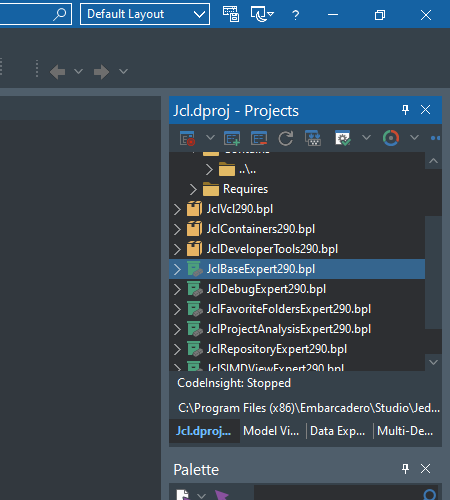Screen dimensions: 450x500
Task: Click the search magnifier icon in title bar
Action: (60, 14)
